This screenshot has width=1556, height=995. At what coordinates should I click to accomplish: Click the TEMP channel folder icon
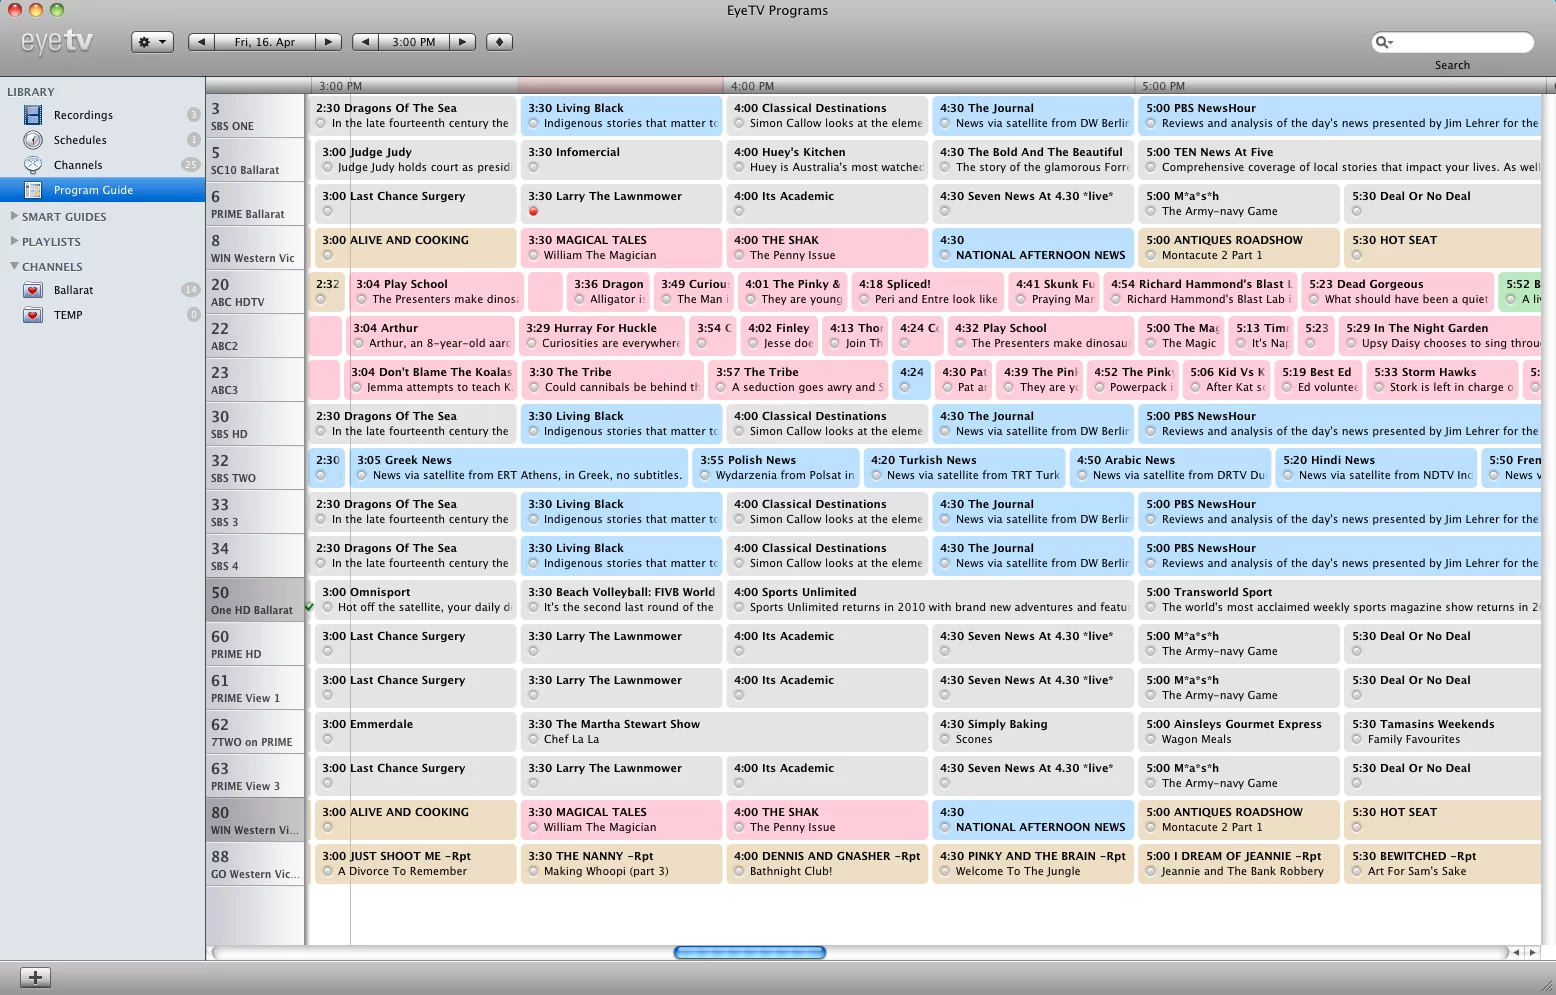33,315
